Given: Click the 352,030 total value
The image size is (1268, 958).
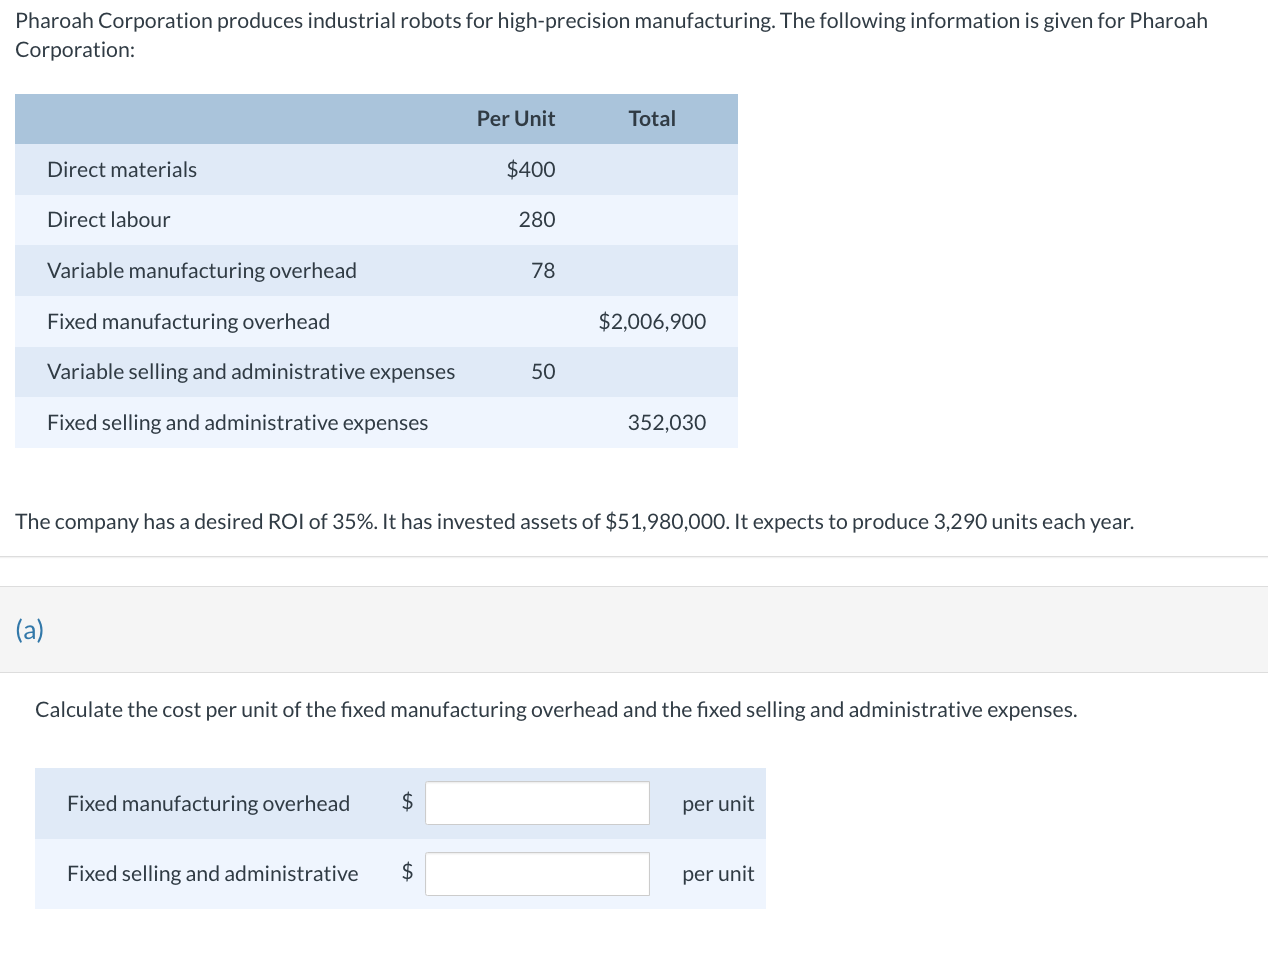Looking at the screenshot, I should (667, 423).
